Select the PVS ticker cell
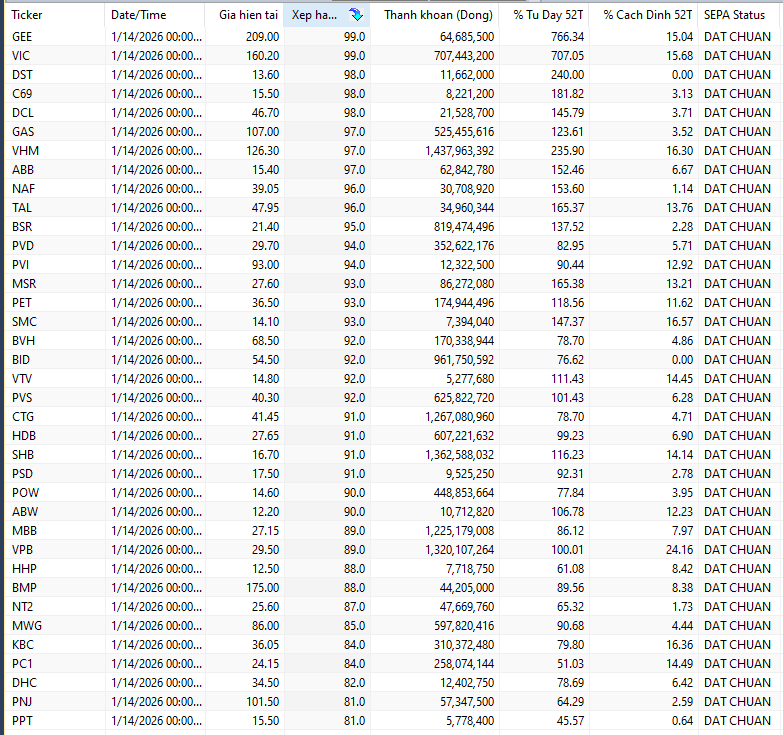Image resolution: width=783 pixels, height=735 pixels. pos(22,397)
